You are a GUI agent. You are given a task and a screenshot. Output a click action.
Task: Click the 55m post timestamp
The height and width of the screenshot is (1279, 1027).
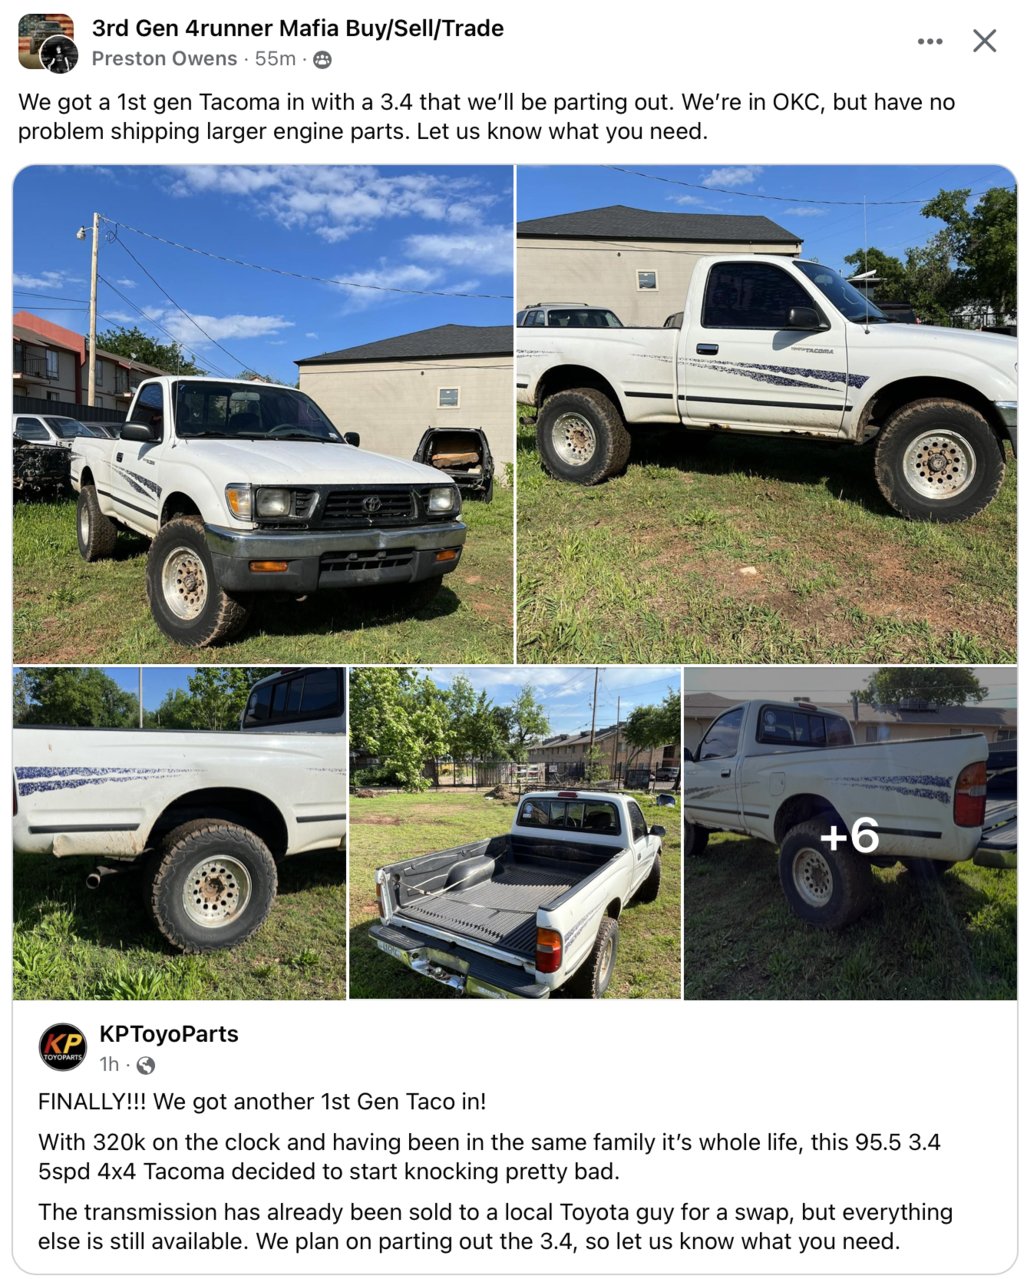point(275,59)
